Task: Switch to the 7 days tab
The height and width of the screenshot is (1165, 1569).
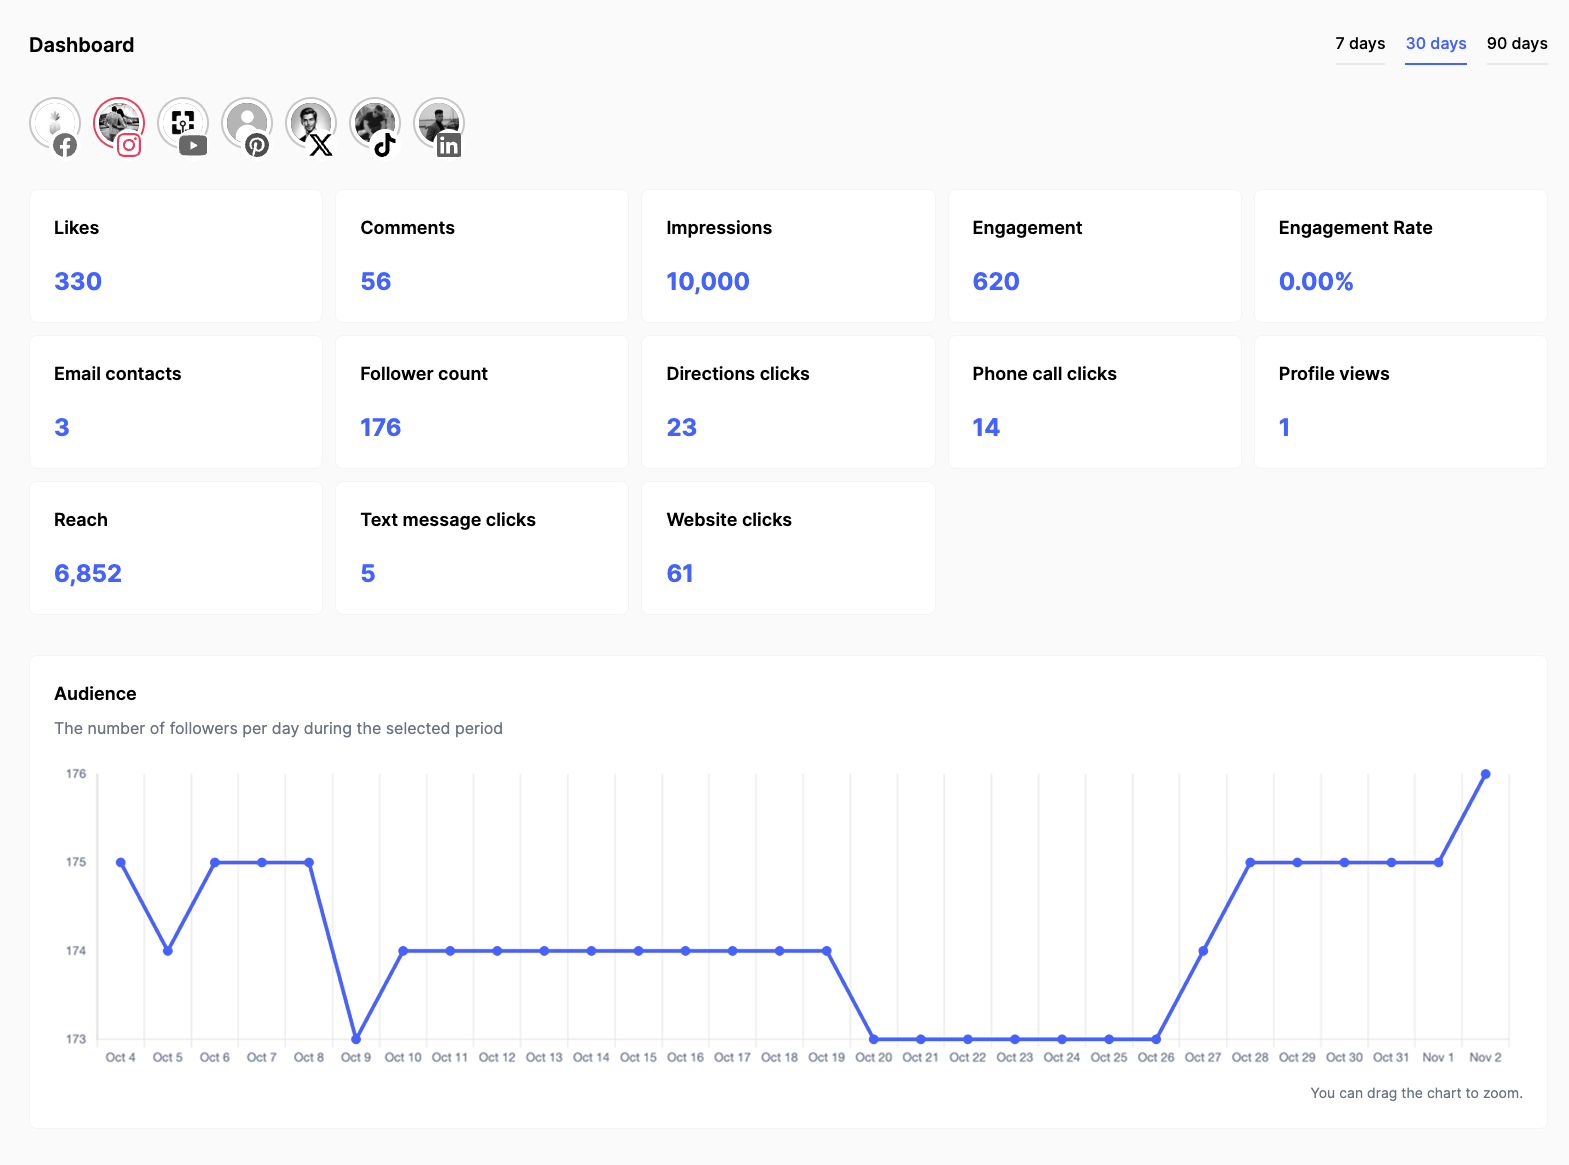Action: click(x=1360, y=44)
